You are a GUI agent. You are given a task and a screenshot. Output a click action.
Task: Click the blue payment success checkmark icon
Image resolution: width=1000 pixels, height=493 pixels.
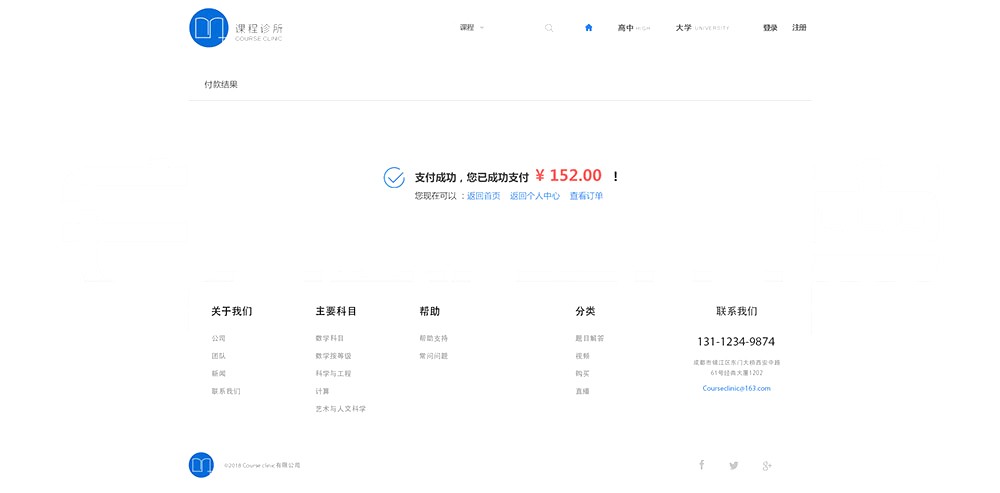394,177
